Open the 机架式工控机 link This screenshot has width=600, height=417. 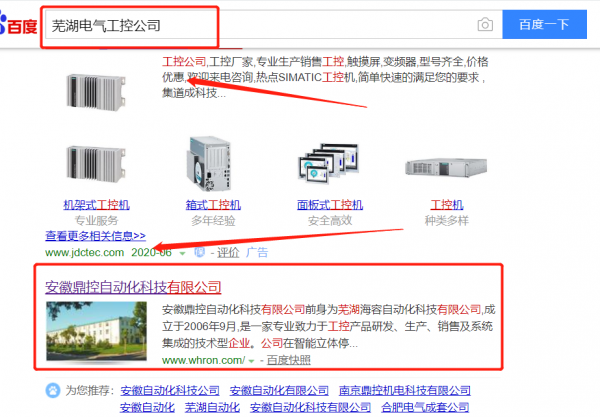(96, 205)
